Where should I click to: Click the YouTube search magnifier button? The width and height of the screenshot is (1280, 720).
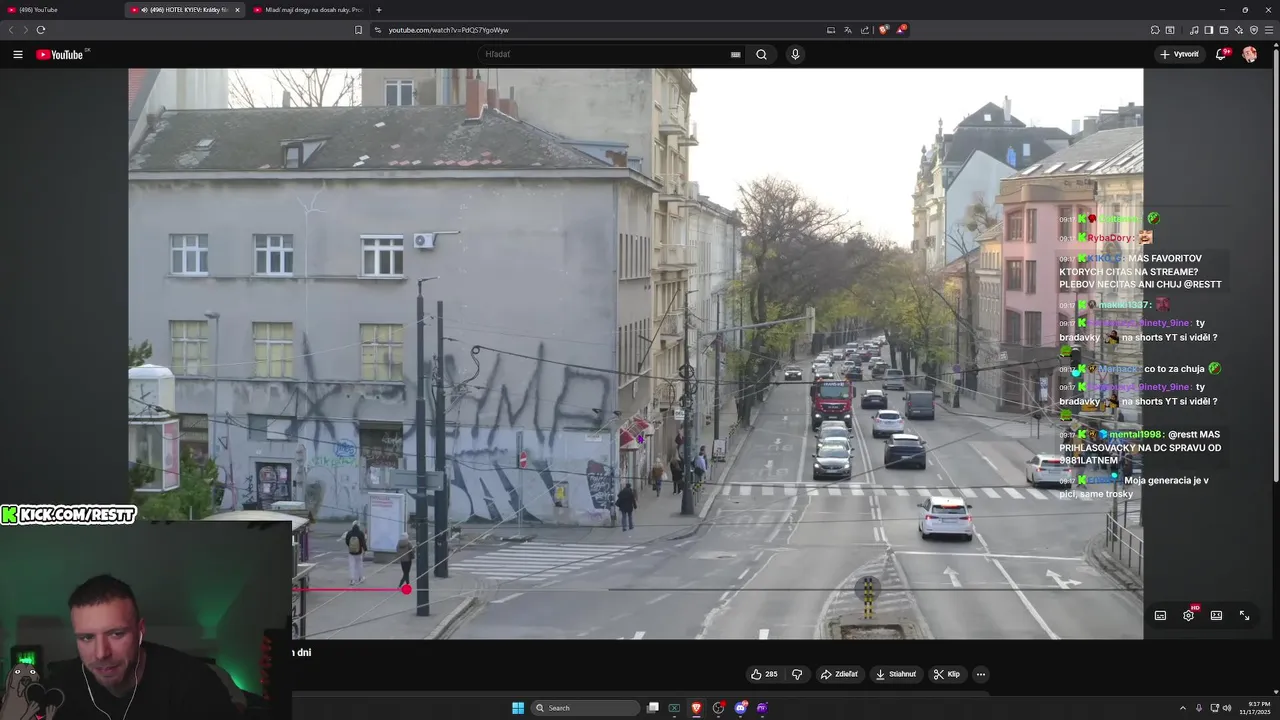761,54
